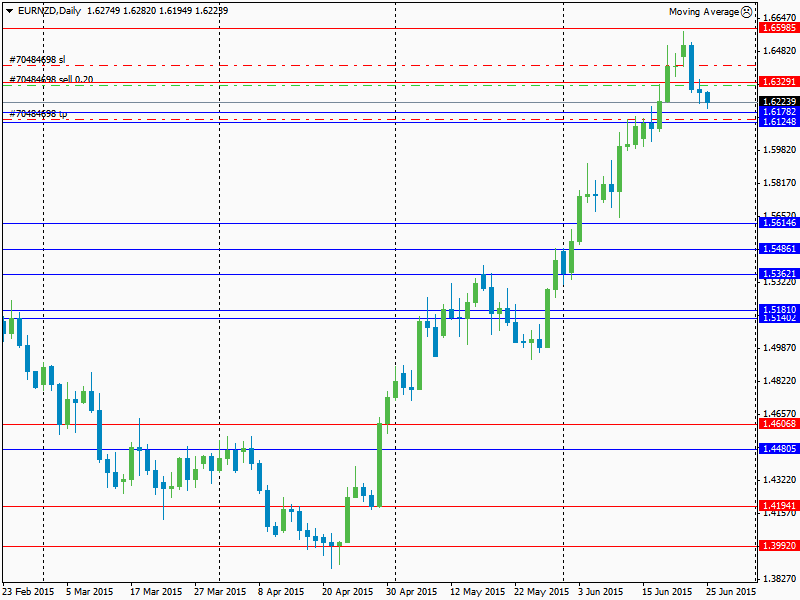Image resolution: width=800 pixels, height=600 pixels.
Task: Click the 12 May 2015 date label
Action: click(x=477, y=592)
